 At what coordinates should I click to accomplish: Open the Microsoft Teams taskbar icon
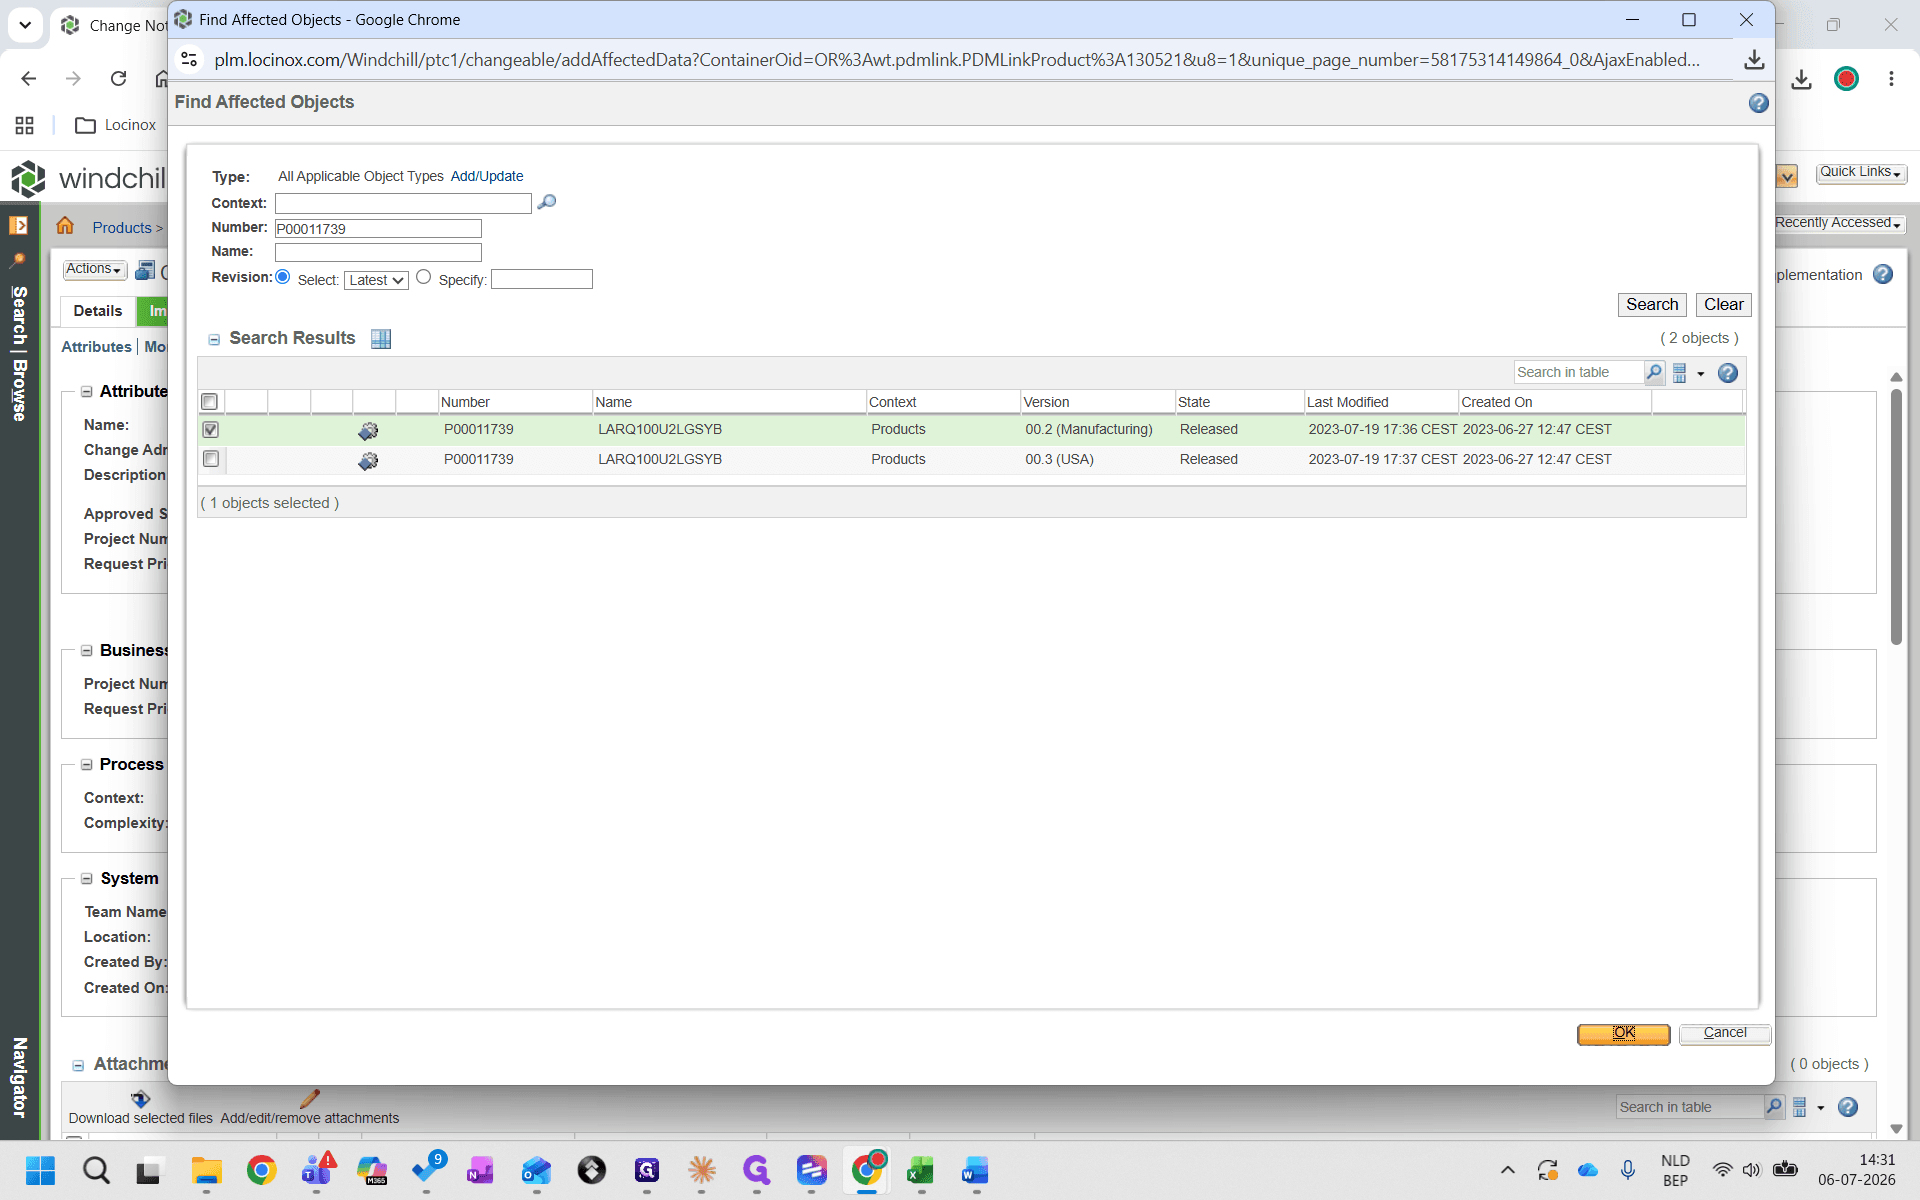[x=316, y=1170]
